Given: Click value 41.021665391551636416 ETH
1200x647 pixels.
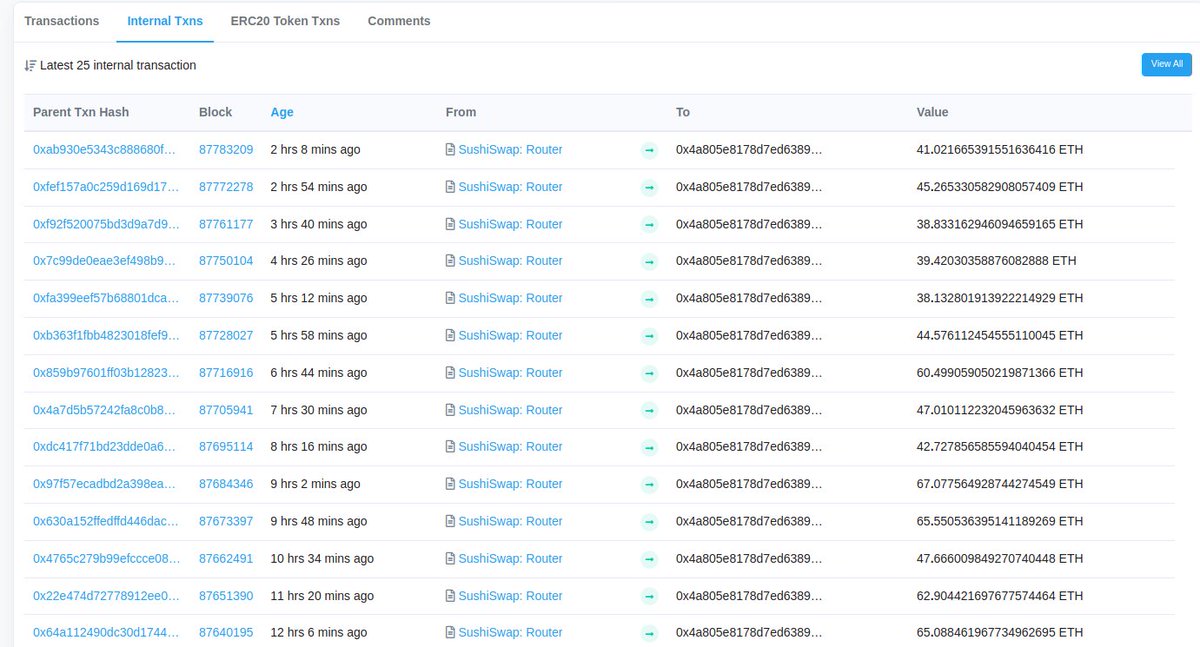Looking at the screenshot, I should pos(1000,150).
